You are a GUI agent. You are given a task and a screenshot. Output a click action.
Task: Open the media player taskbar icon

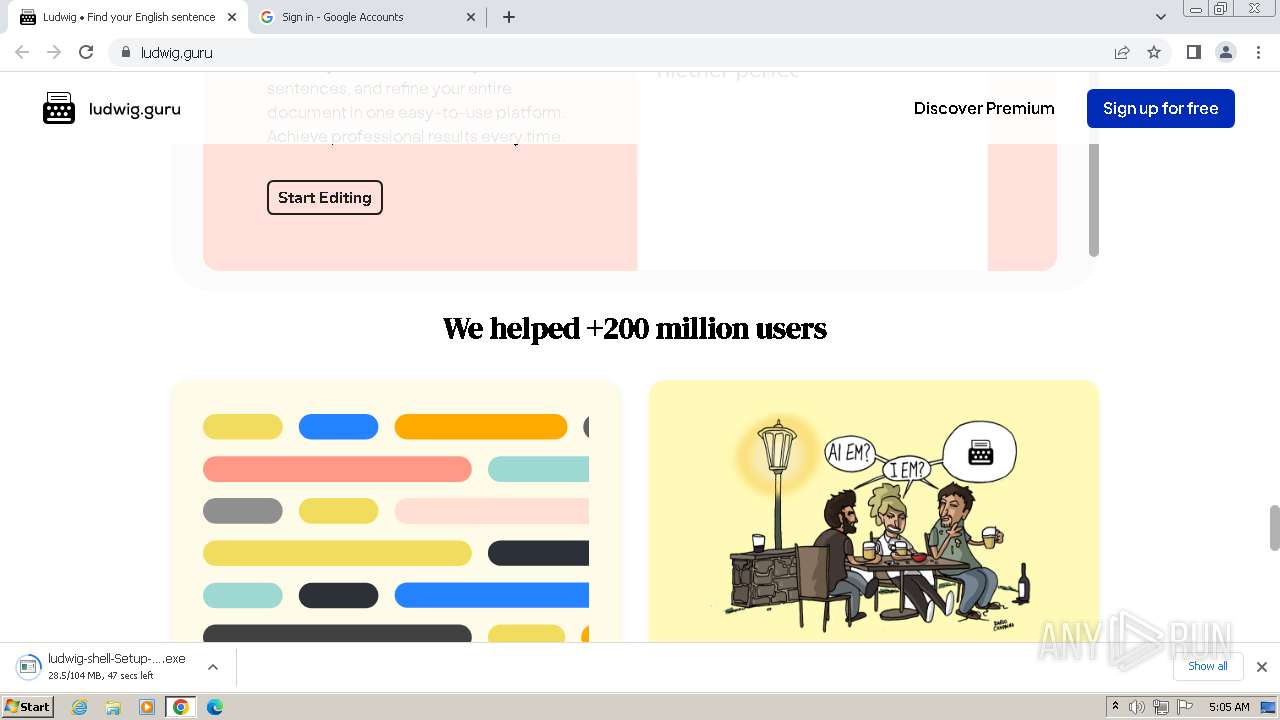(147, 707)
